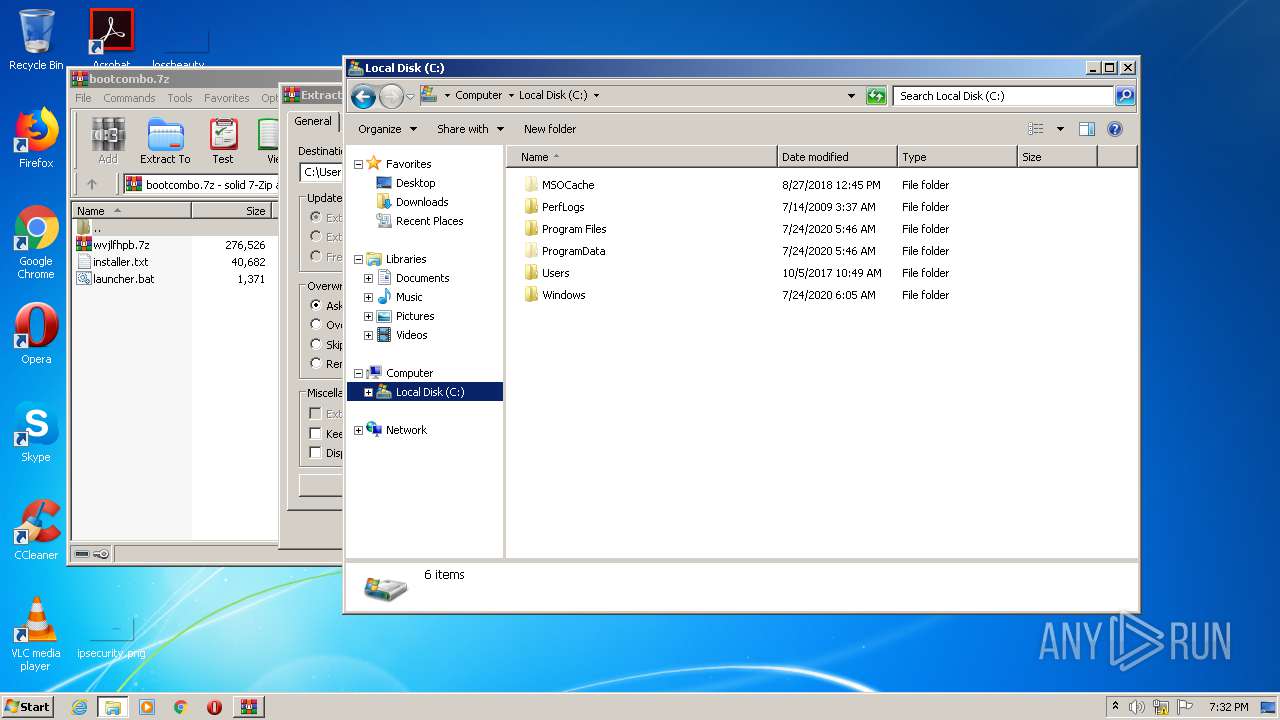Viewport: 1280px width, 720px height.
Task: Select the Ask overwrite radio option
Action: click(316, 305)
